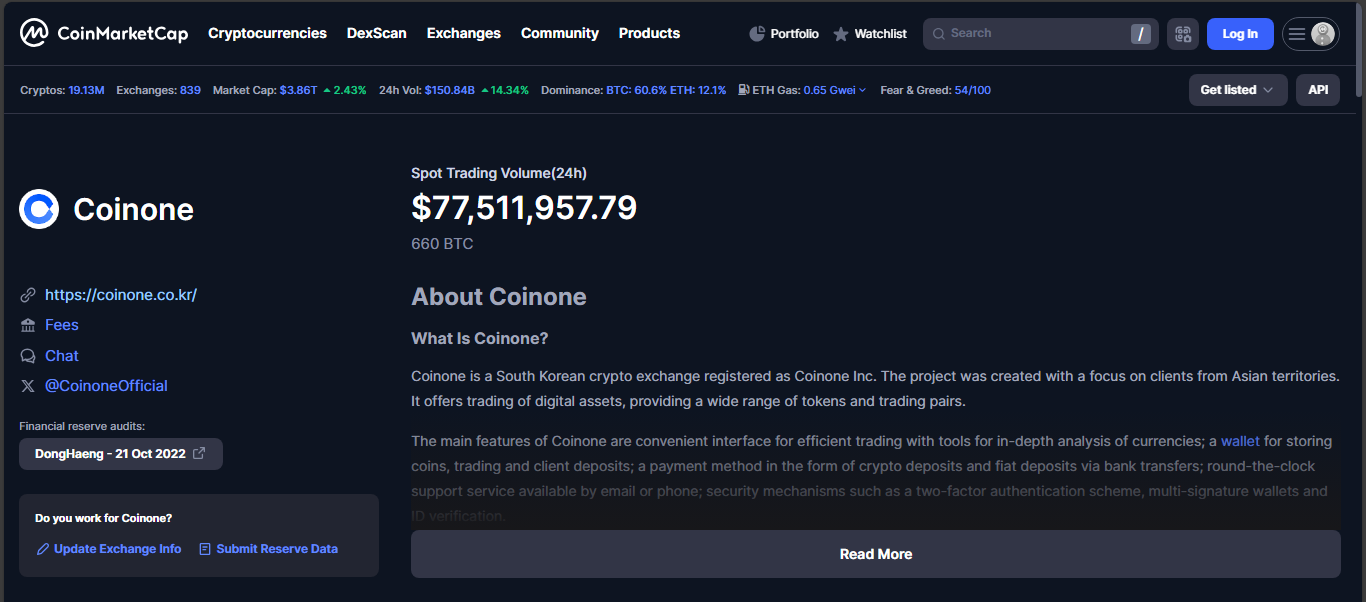
Task: Expand the Get listed dropdown
Action: (1237, 90)
